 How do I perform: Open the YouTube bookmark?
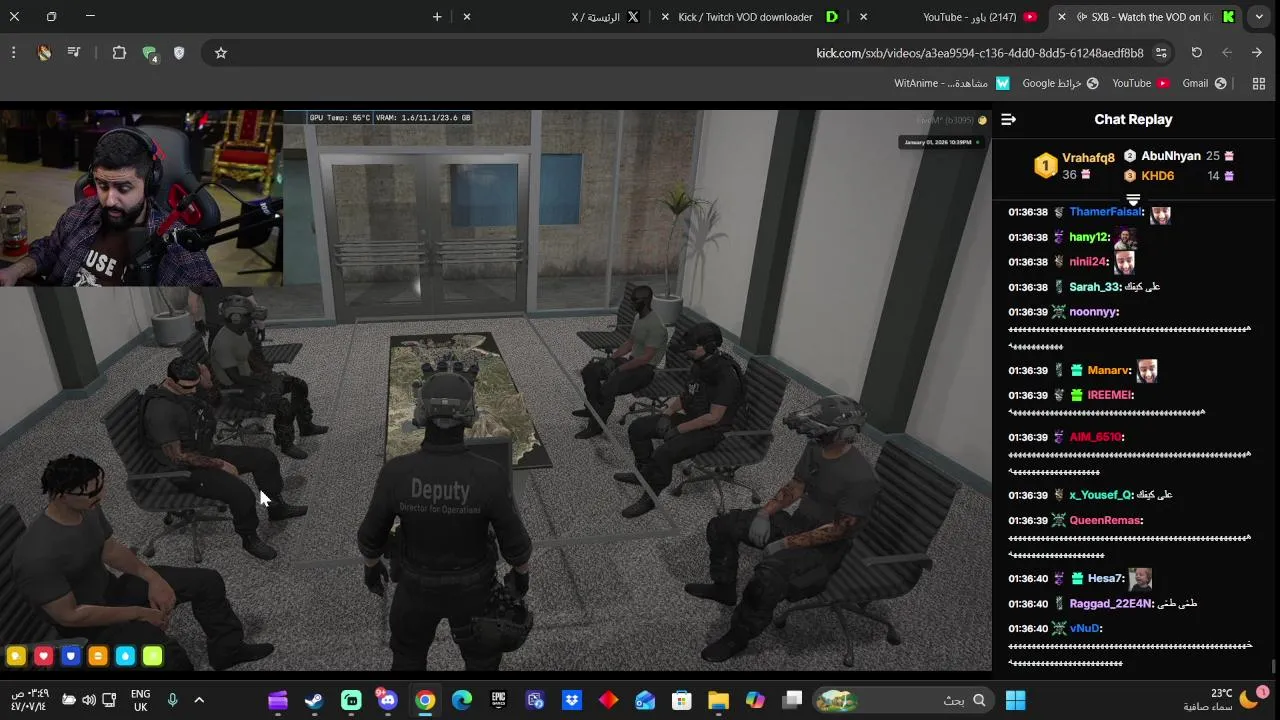tap(1141, 83)
